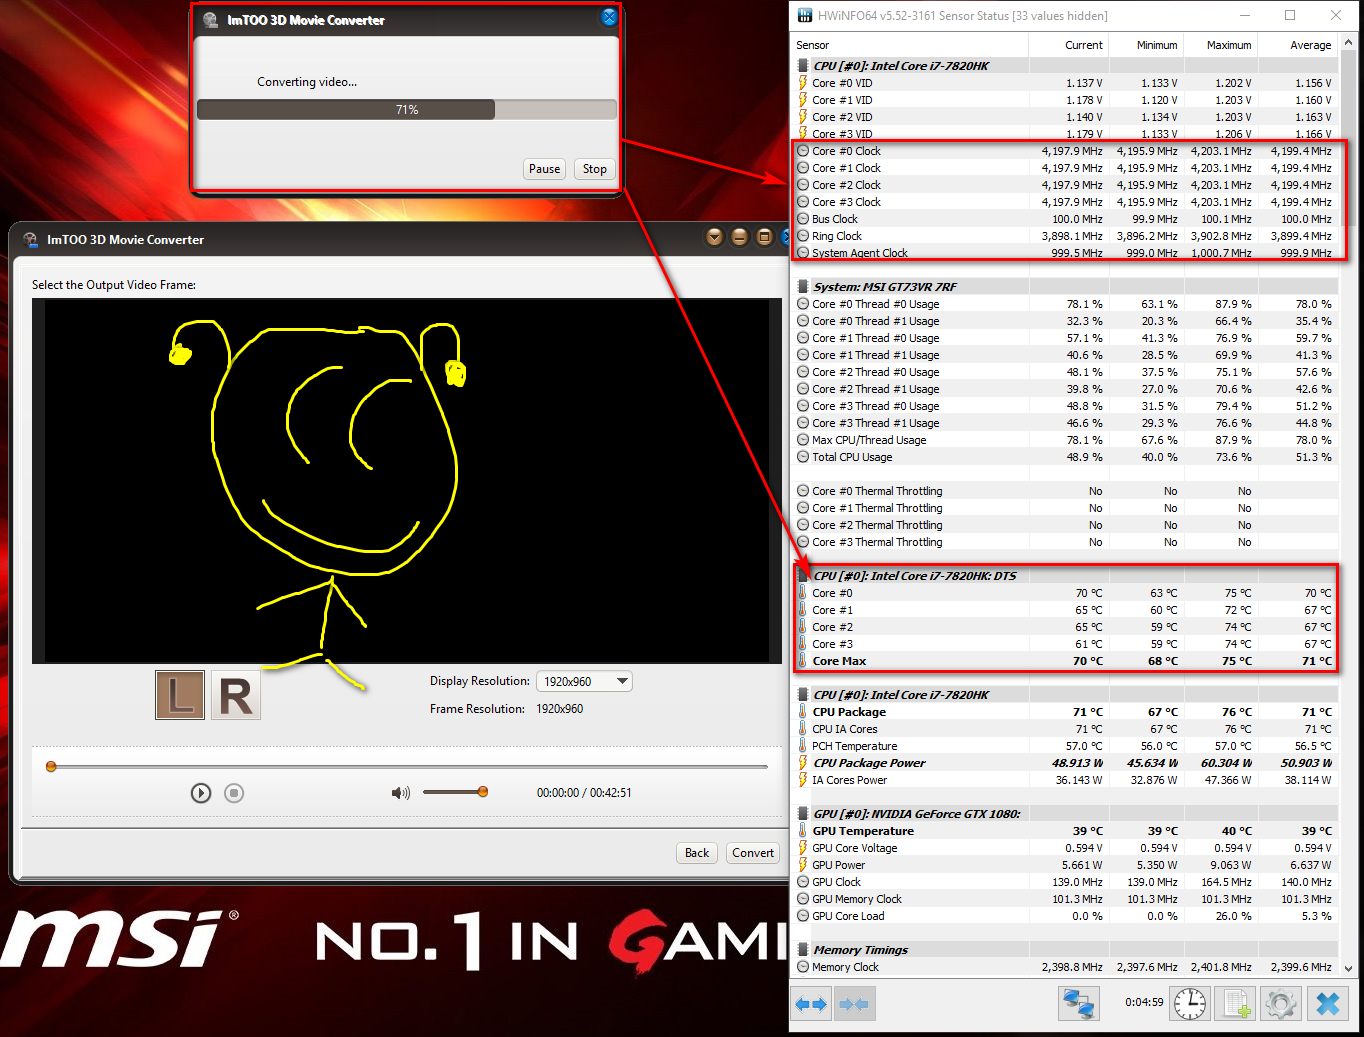This screenshot has height=1037, width=1364.
Task: Select the 'IA Cores Power' row
Action: coord(1066,780)
